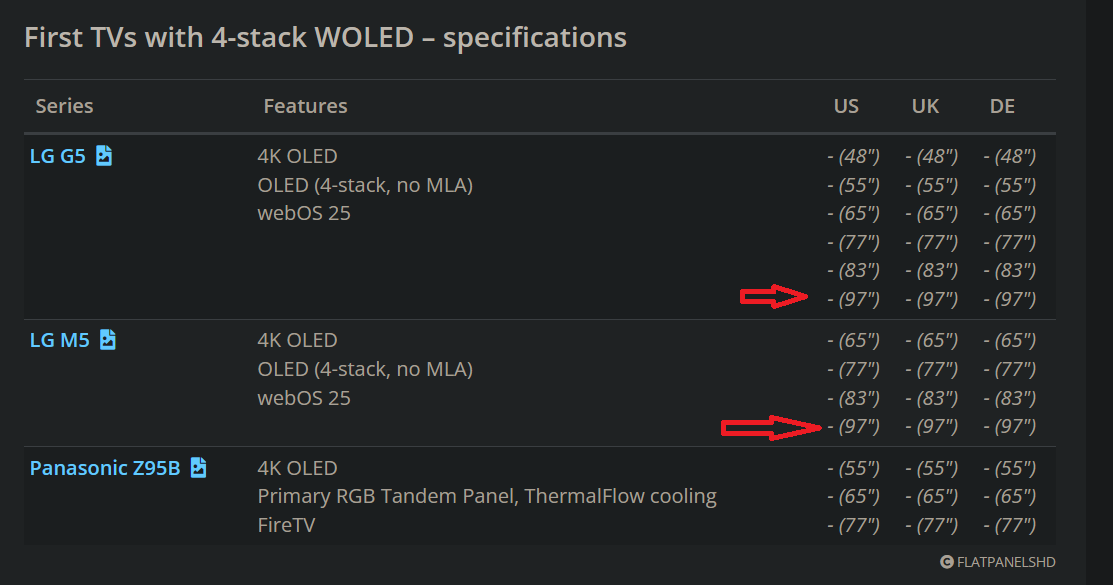
Task: Click the FLATPANELSHD watermark text
Action: pyautogui.click(x=1006, y=562)
